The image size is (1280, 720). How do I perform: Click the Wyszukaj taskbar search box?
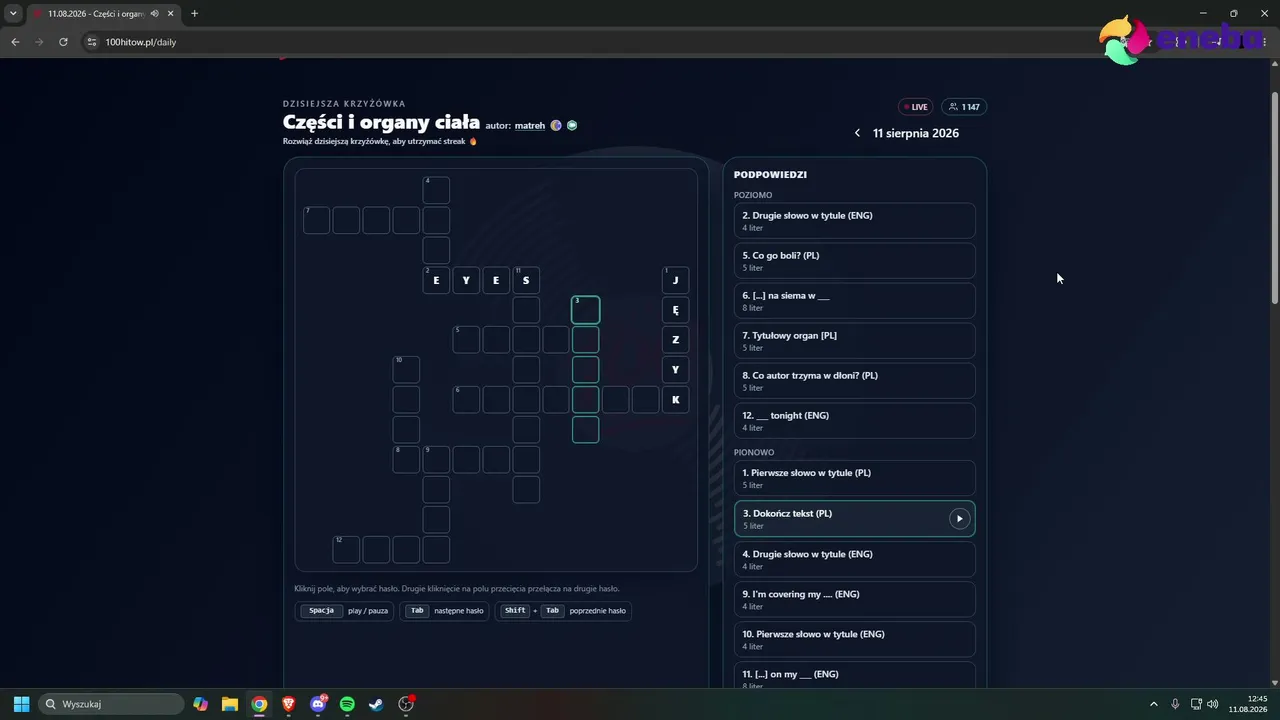(112, 704)
